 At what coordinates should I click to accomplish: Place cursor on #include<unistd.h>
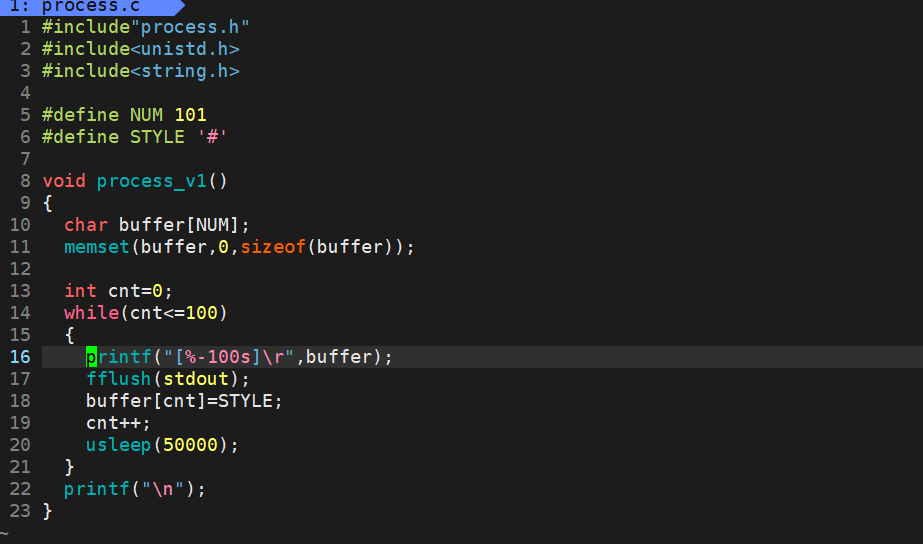(140, 49)
